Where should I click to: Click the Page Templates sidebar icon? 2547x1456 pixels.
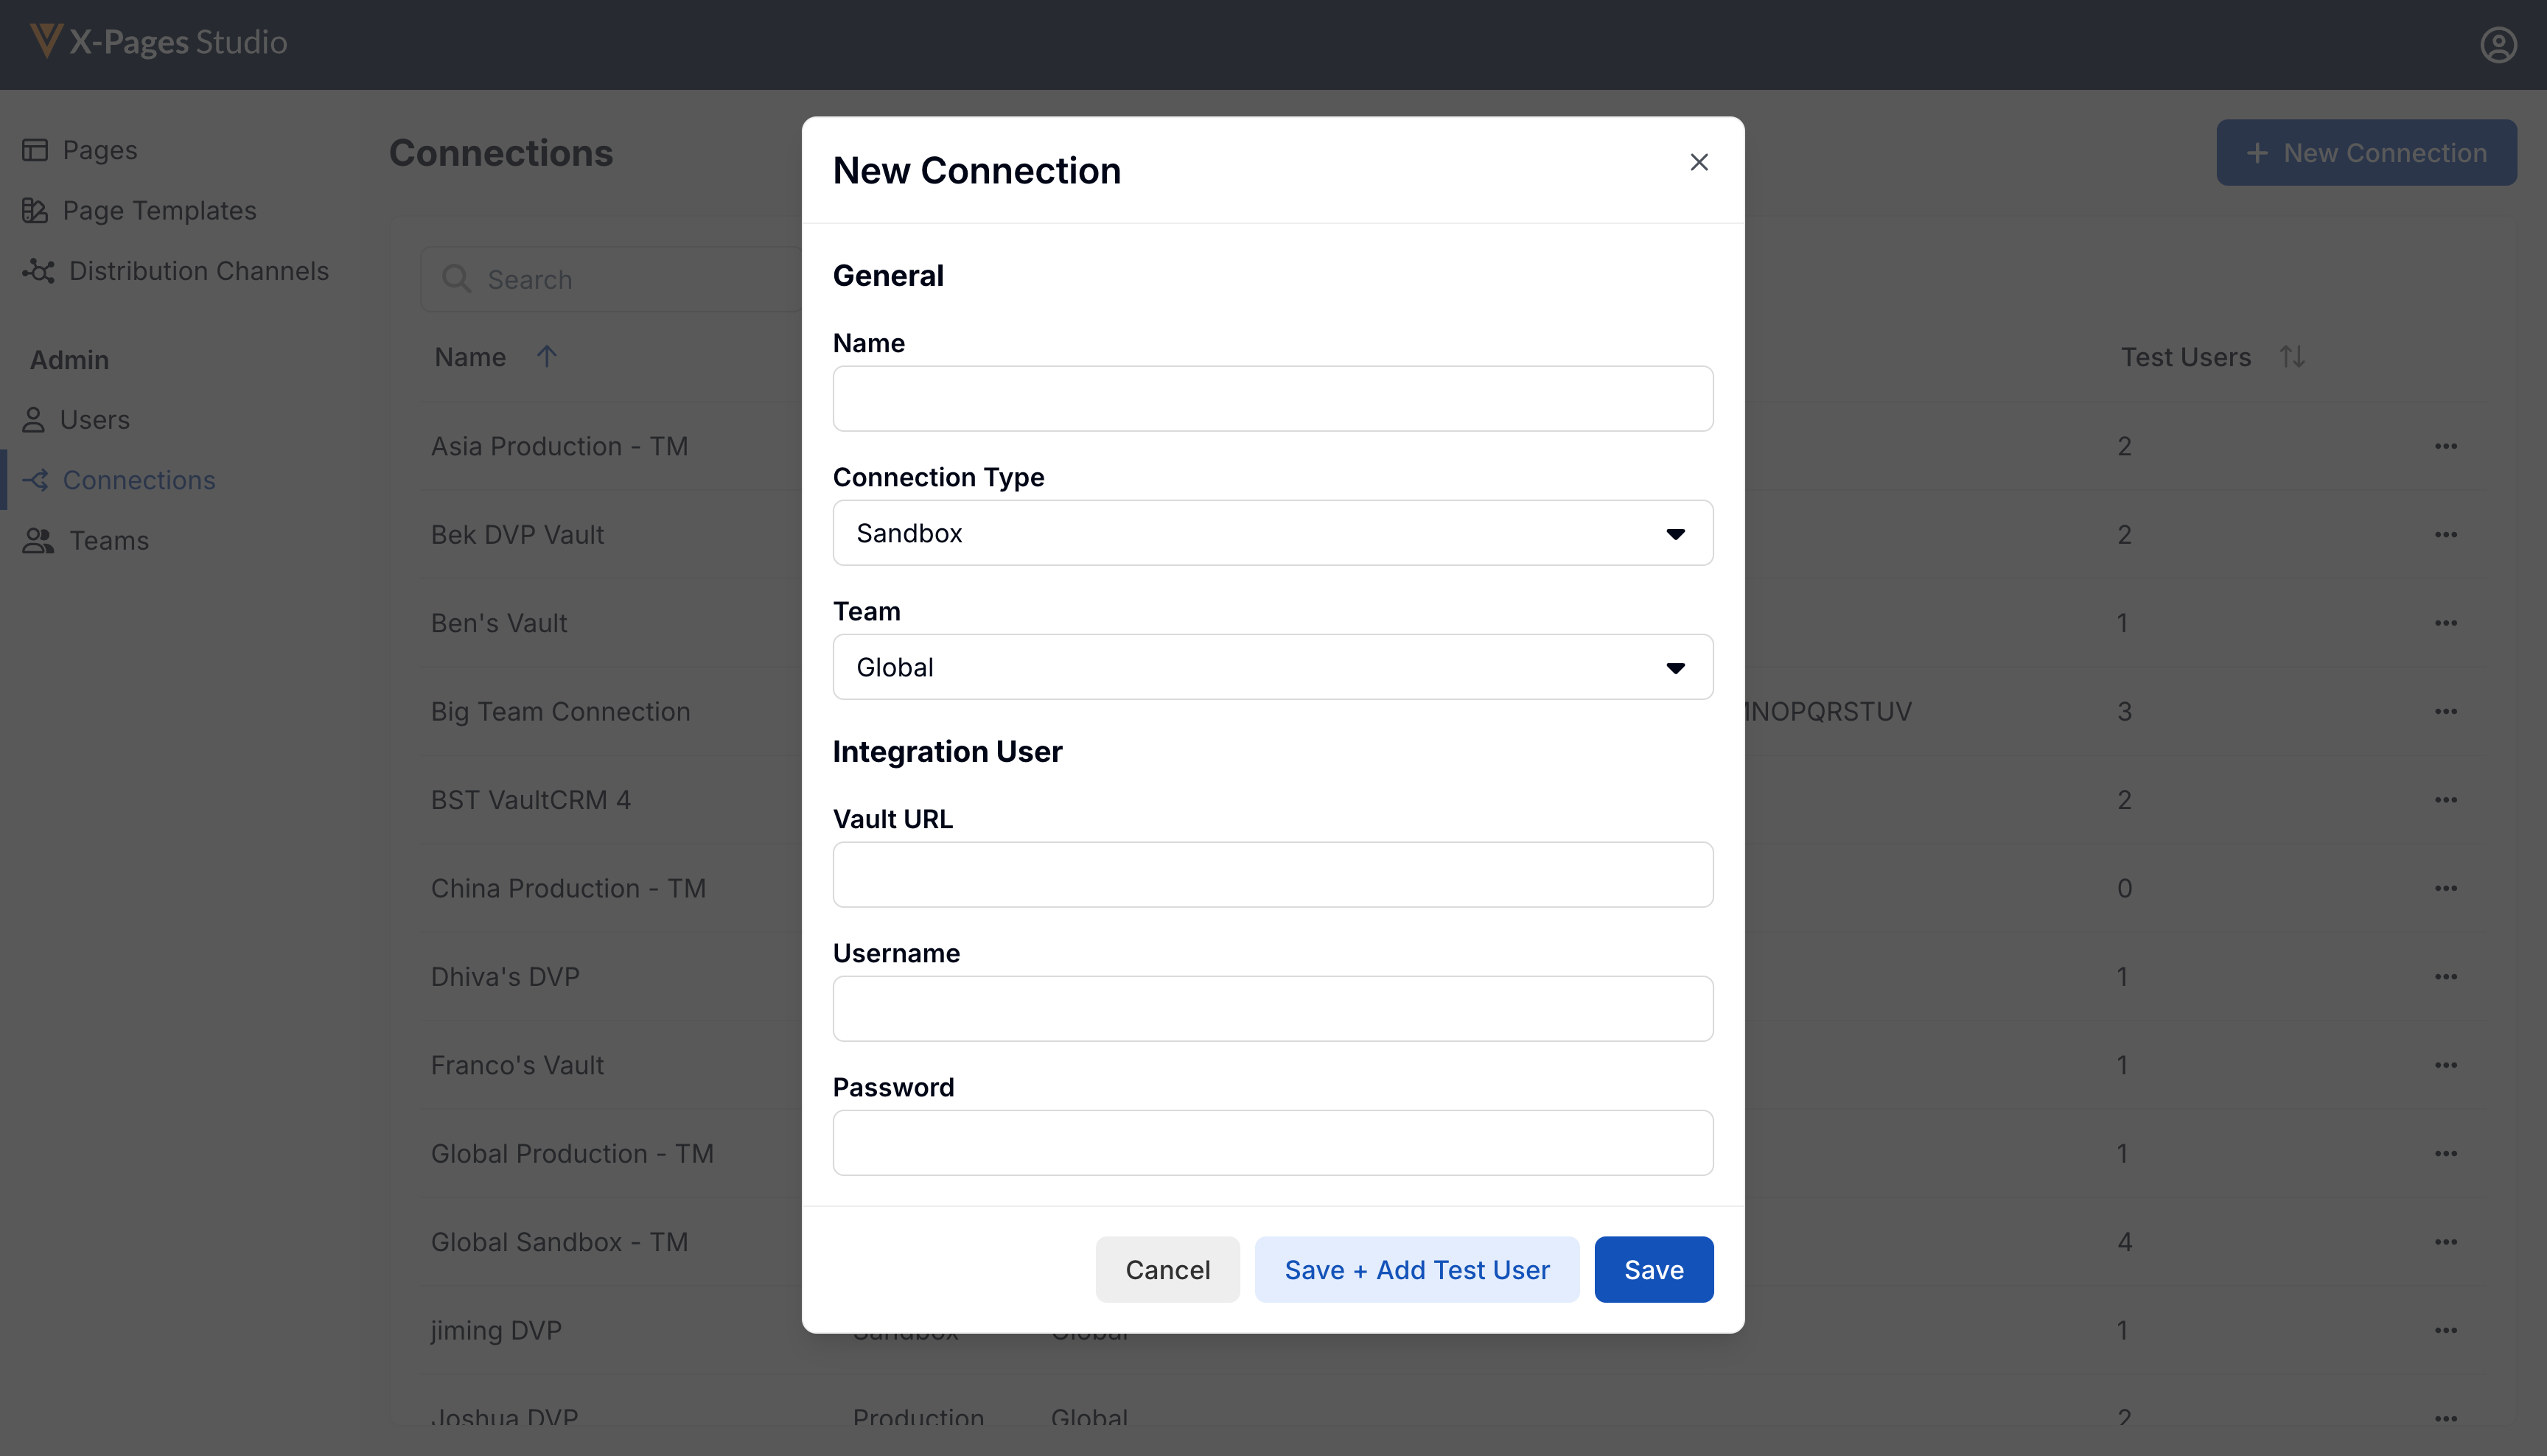click(x=35, y=210)
